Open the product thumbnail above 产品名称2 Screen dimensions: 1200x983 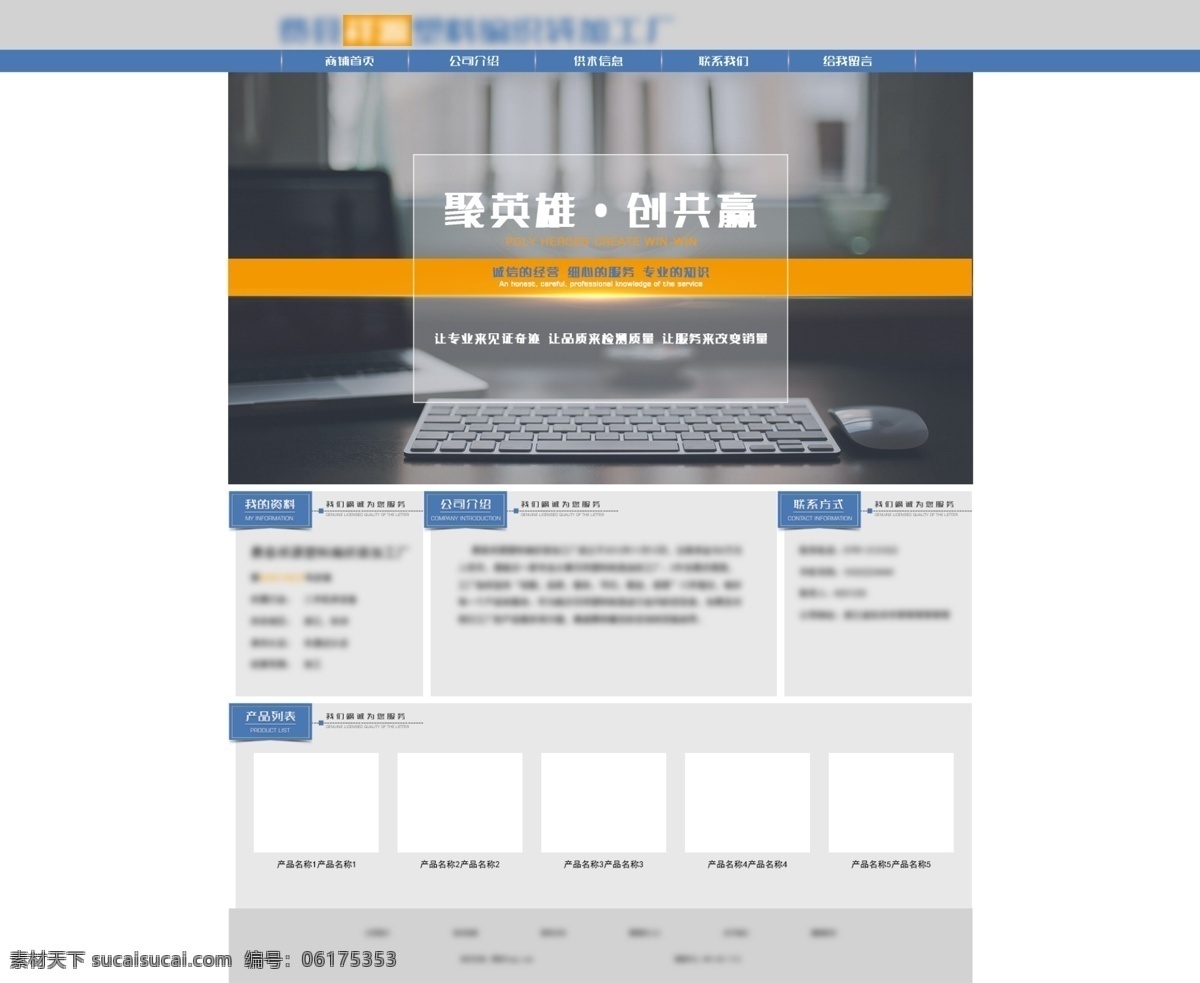pos(460,802)
